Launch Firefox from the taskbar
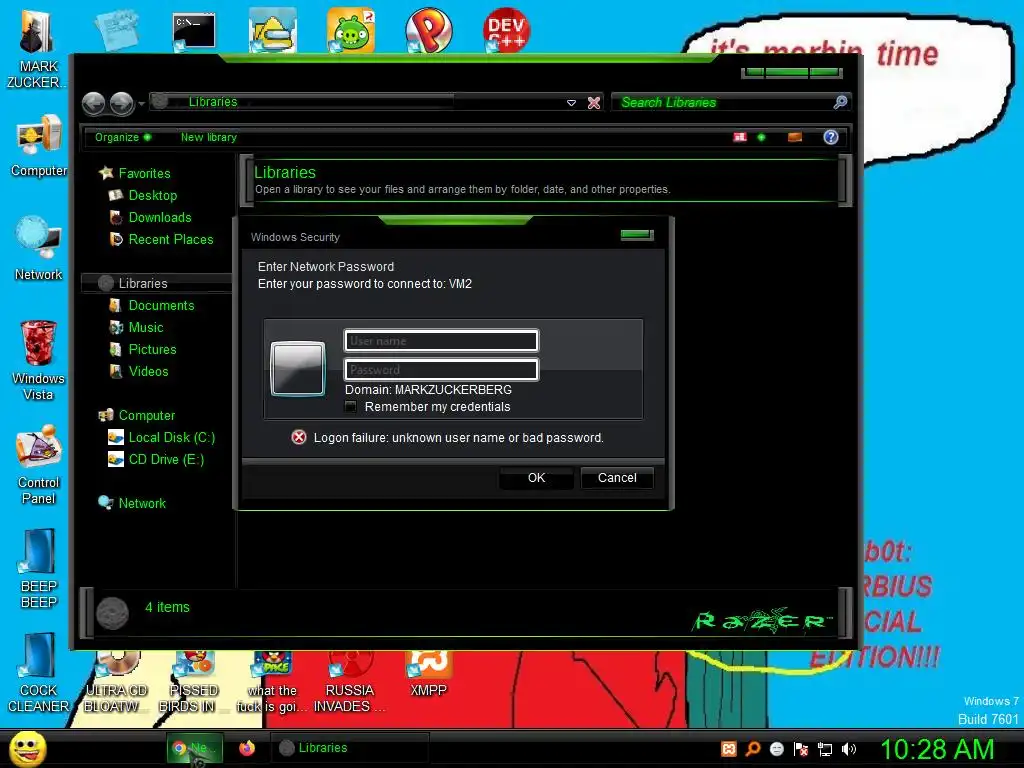 [247, 748]
